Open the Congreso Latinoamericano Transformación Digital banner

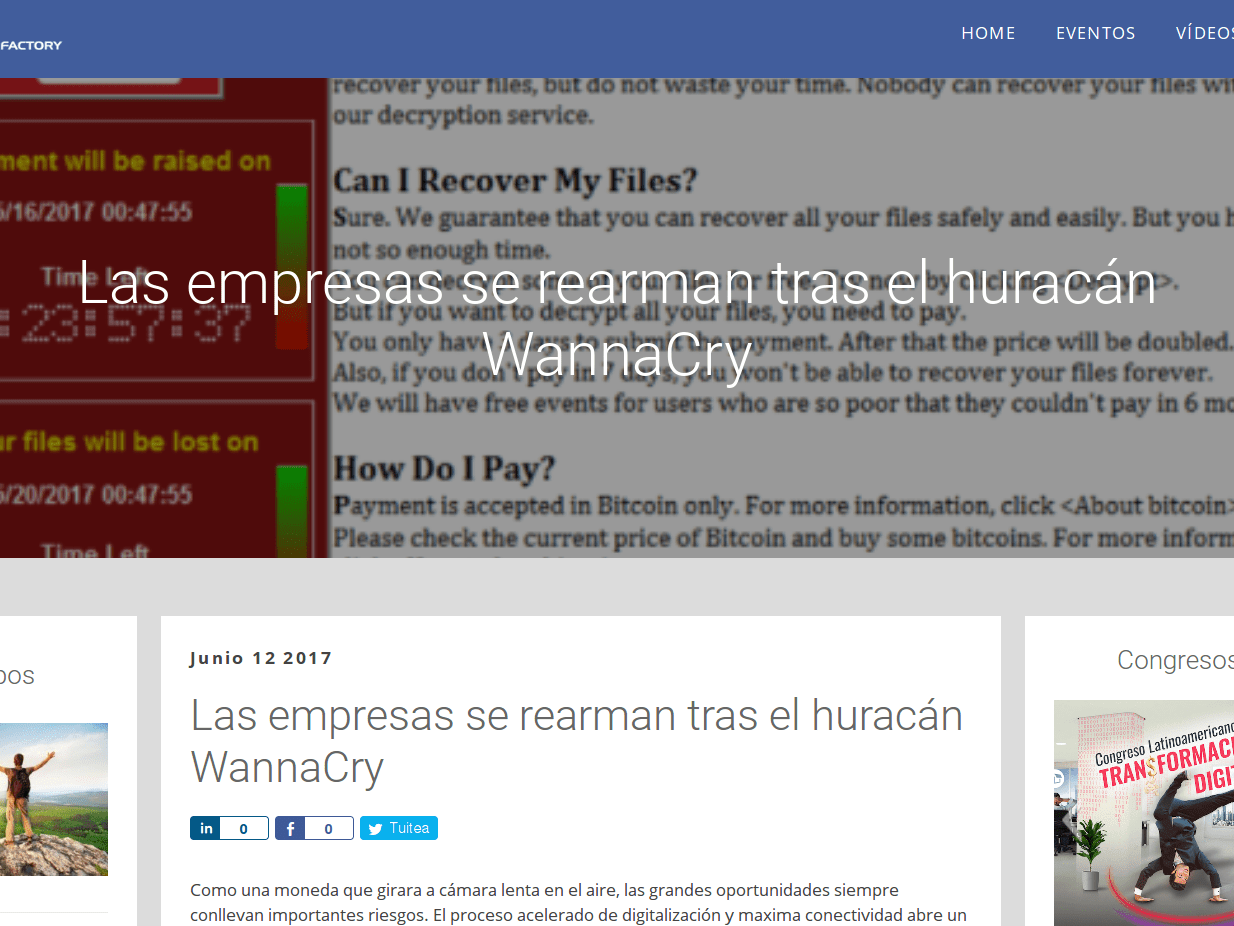click(1143, 812)
